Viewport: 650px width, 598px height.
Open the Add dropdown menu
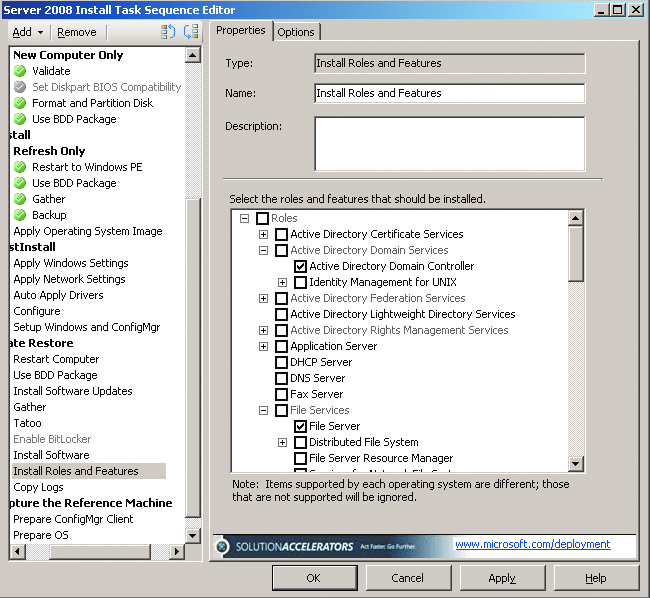tap(27, 32)
